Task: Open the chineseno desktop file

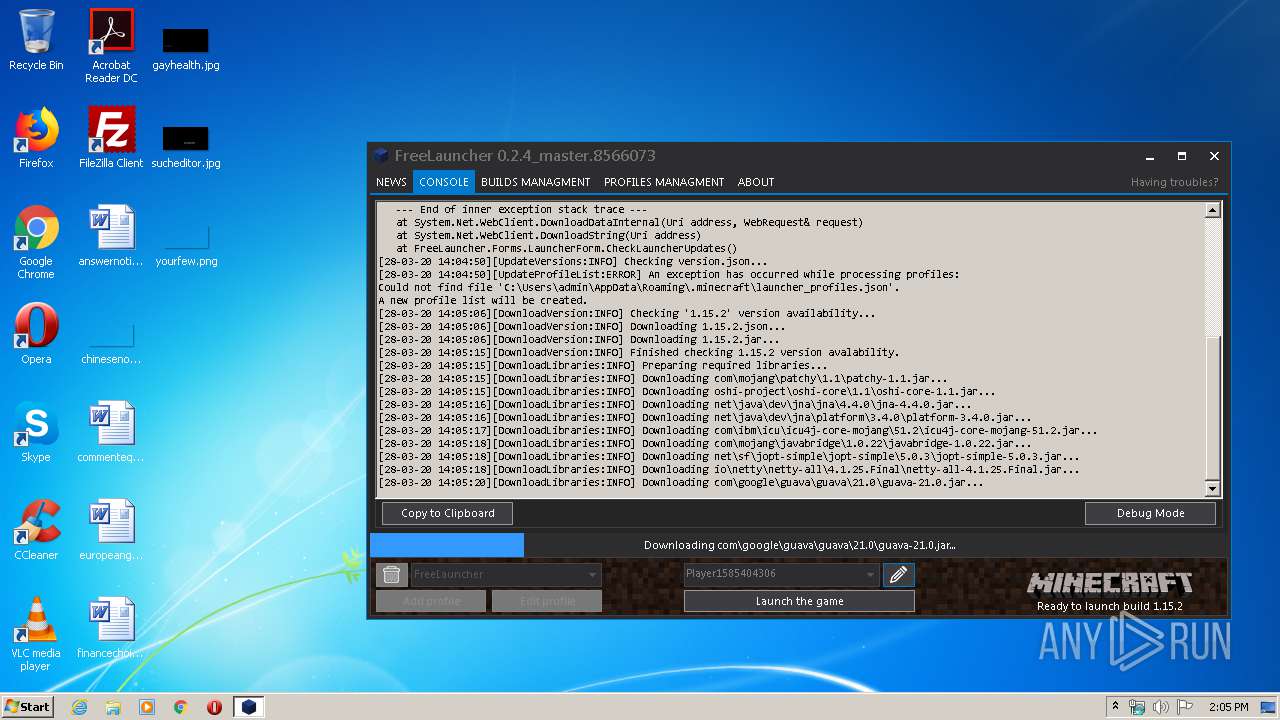Action: pyautogui.click(x=111, y=342)
